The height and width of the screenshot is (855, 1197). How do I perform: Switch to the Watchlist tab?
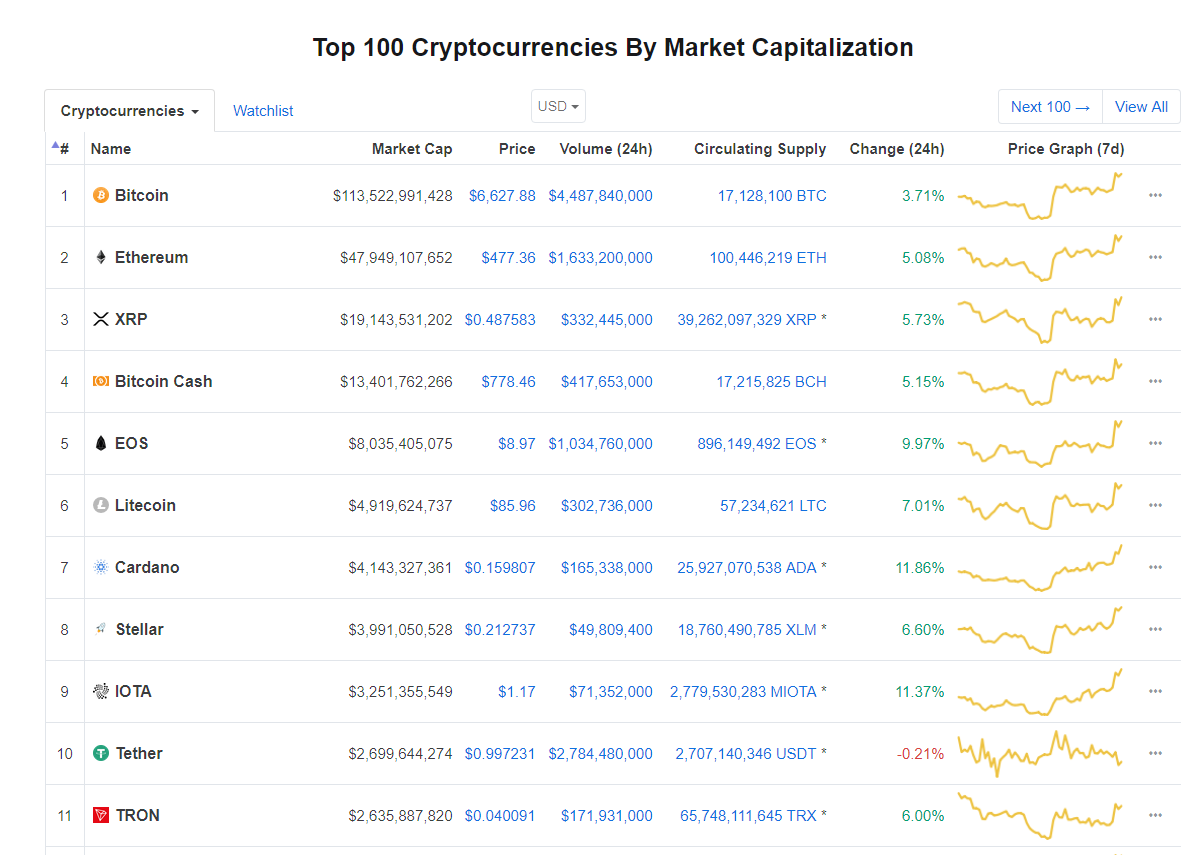(263, 111)
